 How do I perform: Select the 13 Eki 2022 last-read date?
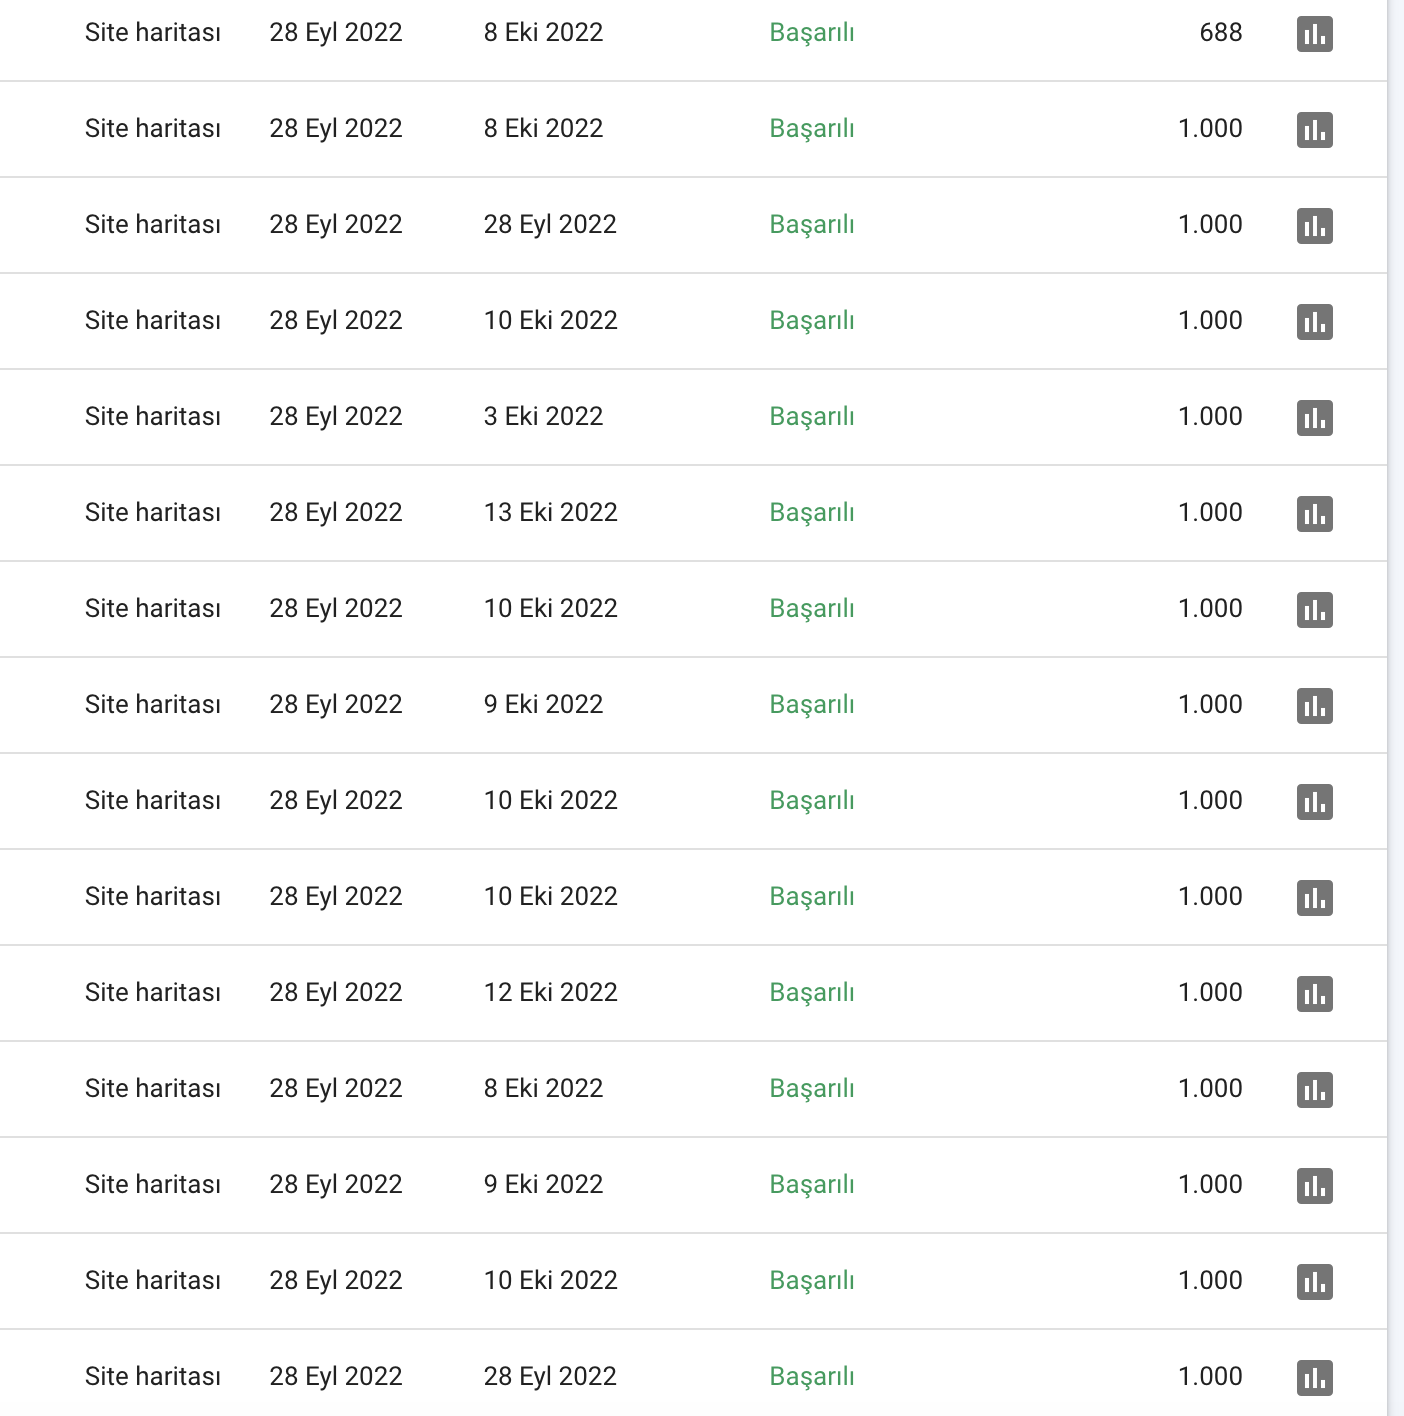[550, 512]
